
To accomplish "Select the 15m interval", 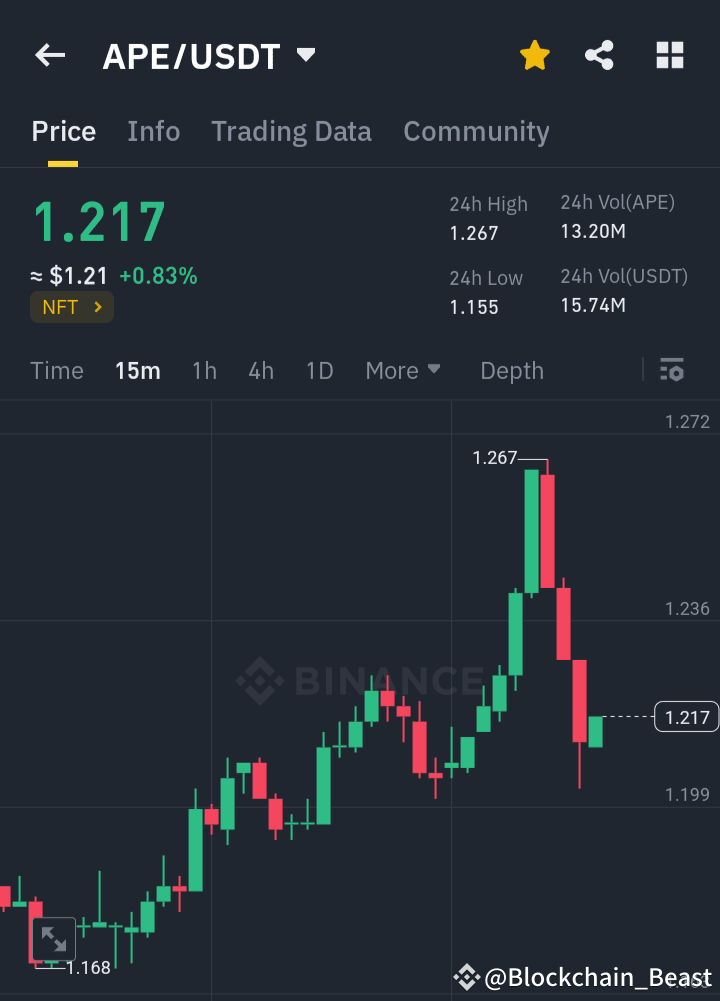I will click(x=138, y=370).
